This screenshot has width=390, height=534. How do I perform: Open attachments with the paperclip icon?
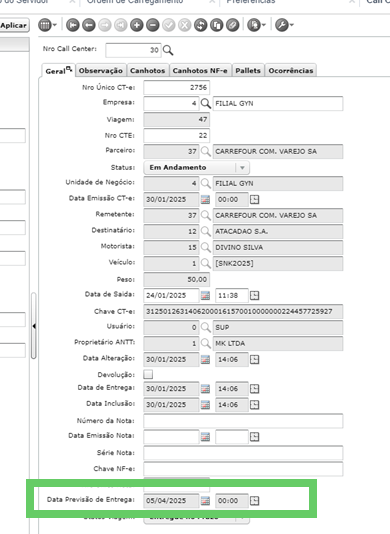[233, 25]
